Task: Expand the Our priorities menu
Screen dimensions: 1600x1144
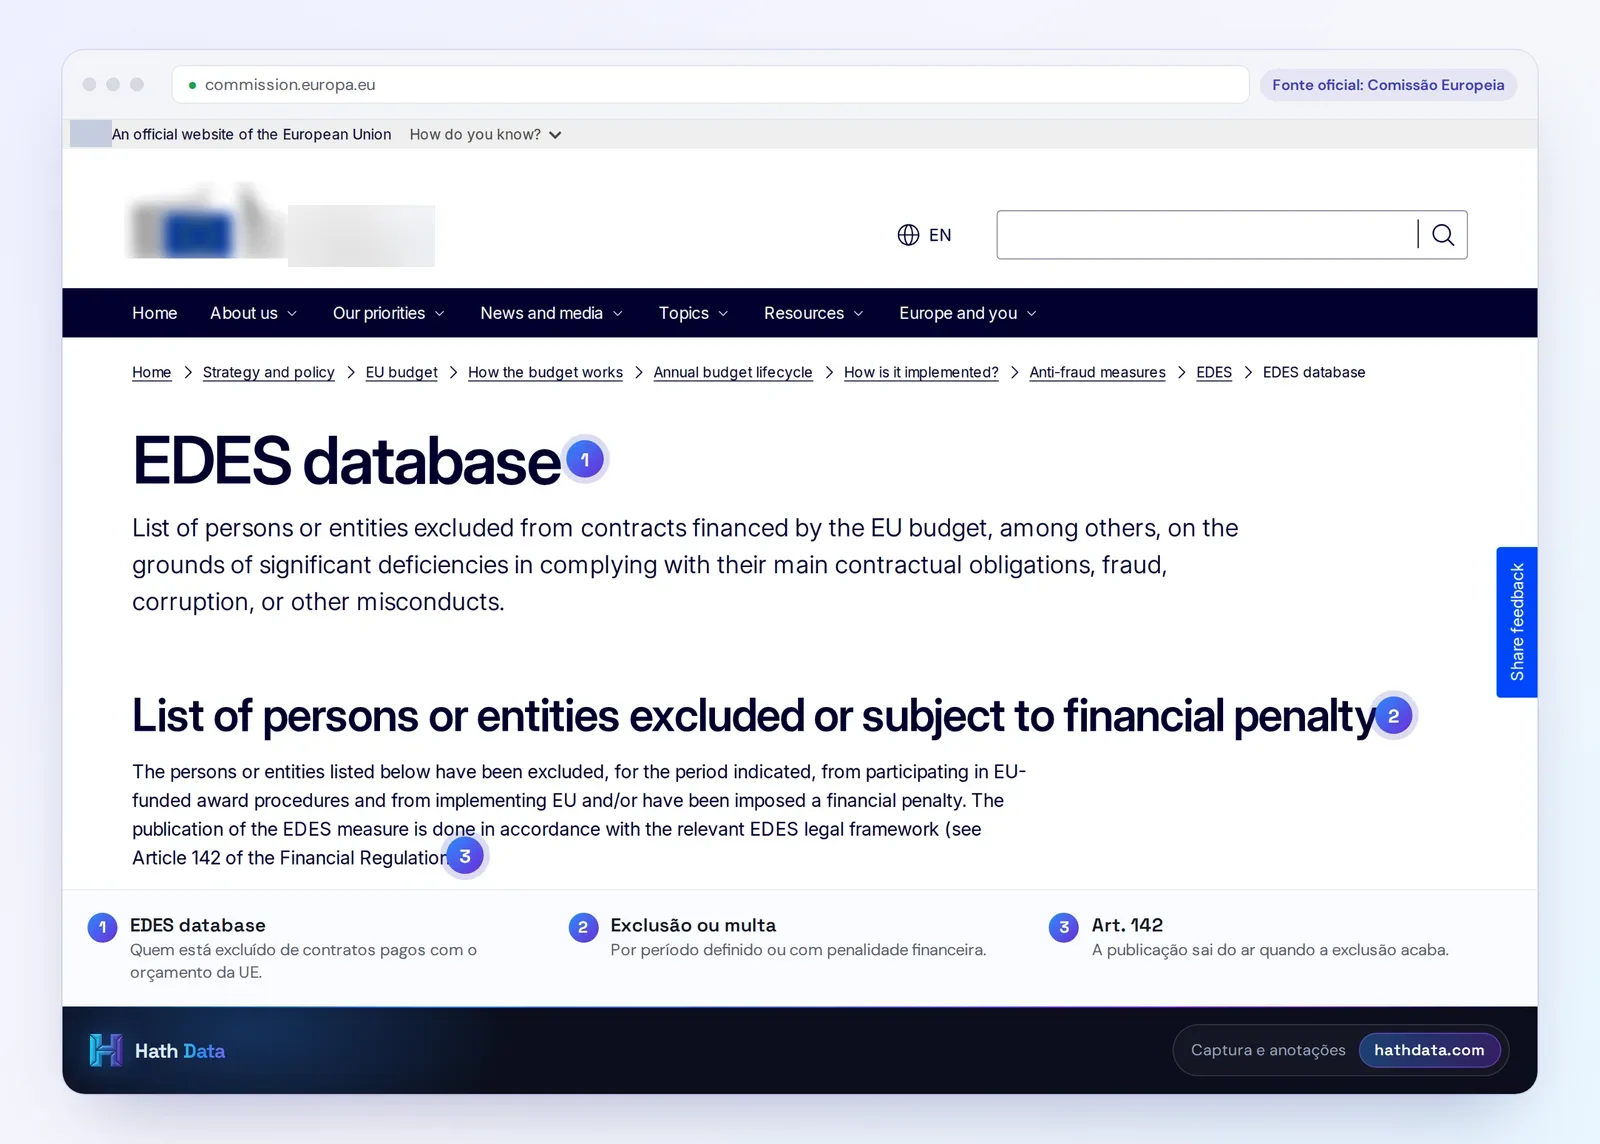Action: [389, 313]
